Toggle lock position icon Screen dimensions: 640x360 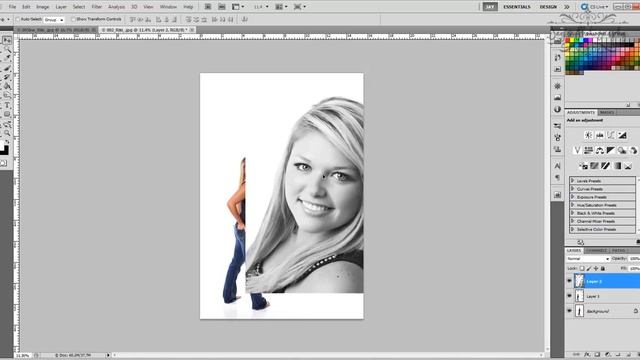pyautogui.click(x=596, y=269)
